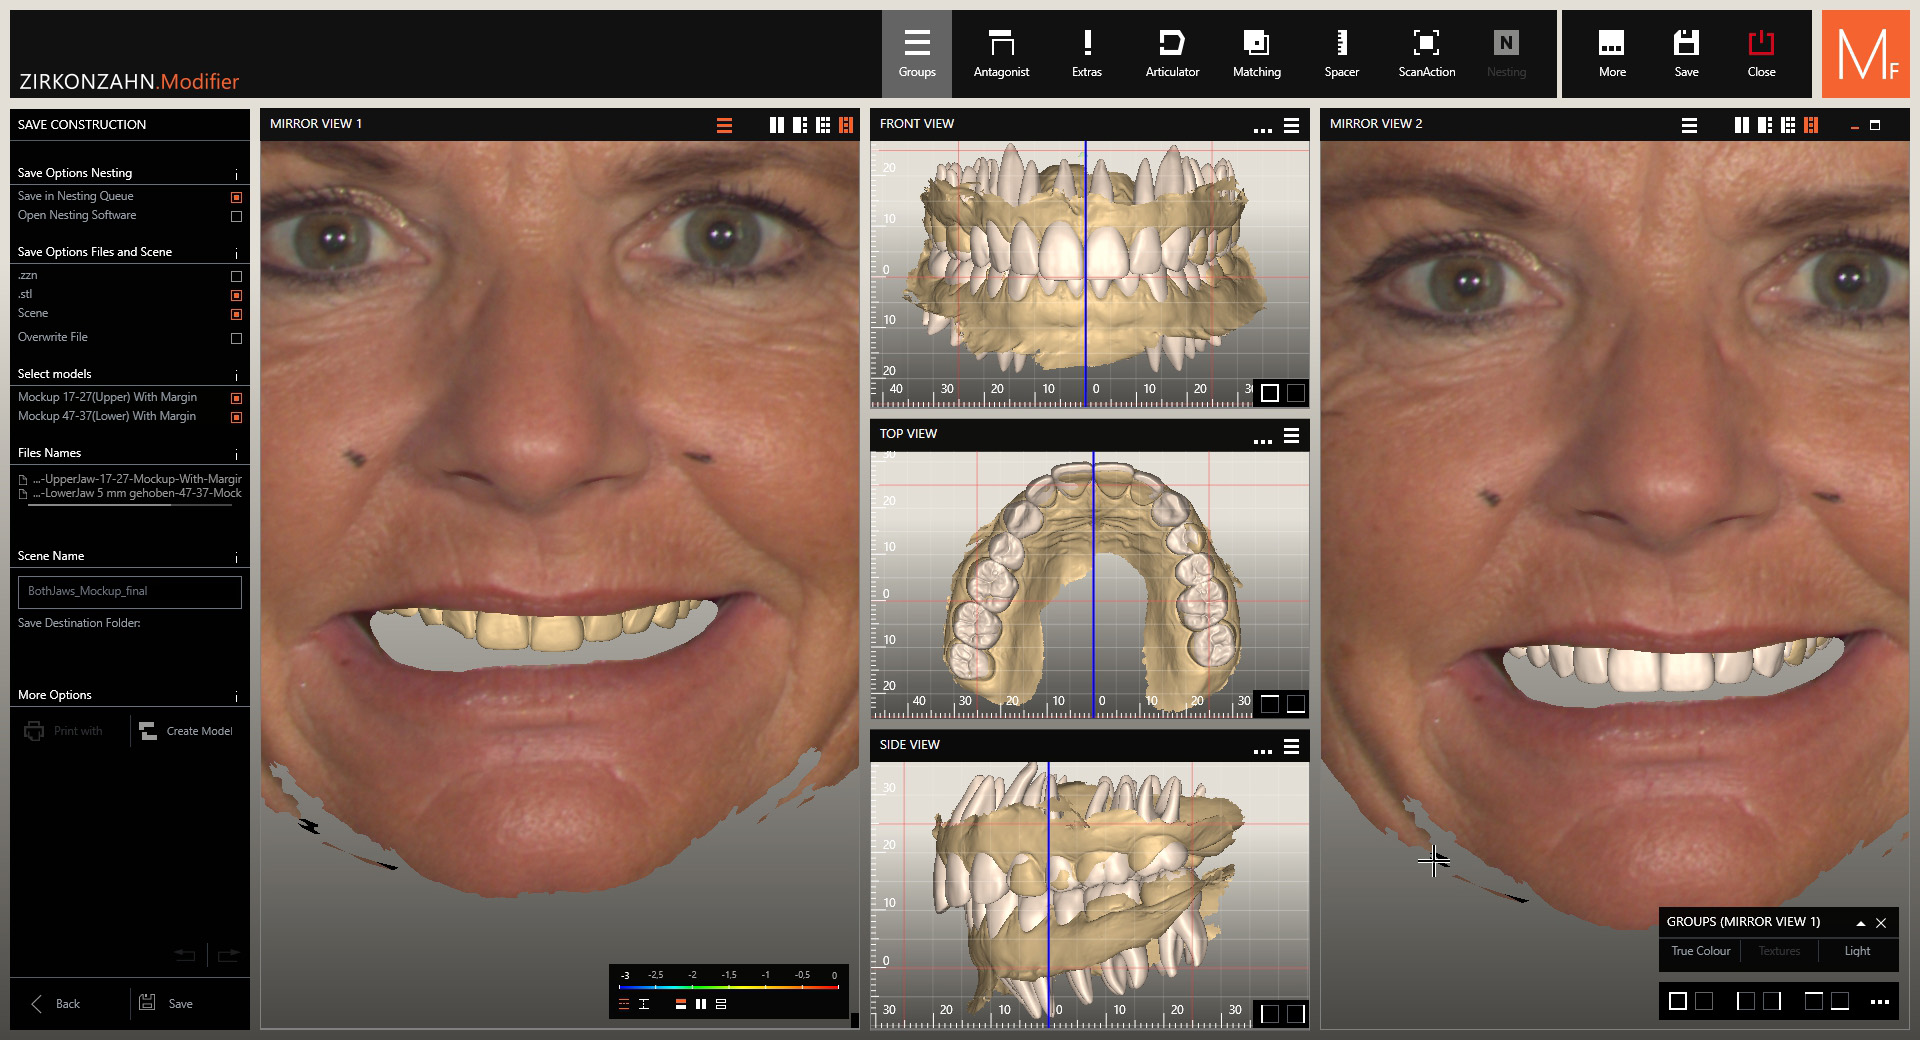Switch to the Light tab
Viewport: 1920px width, 1040px height.
point(1857,951)
